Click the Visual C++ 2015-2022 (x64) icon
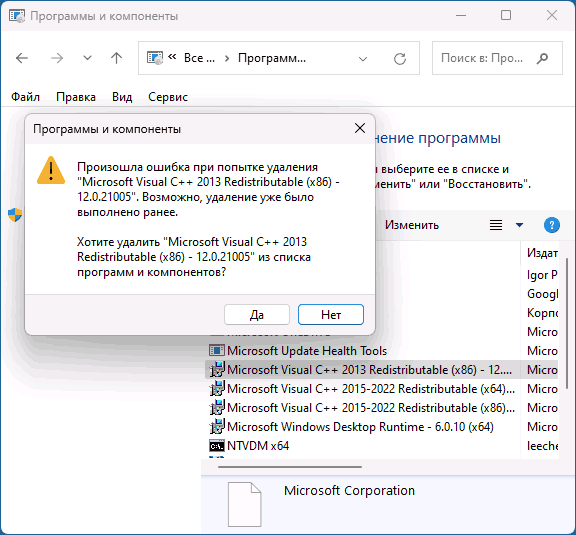Viewport: 576px width, 535px height. pos(217,388)
